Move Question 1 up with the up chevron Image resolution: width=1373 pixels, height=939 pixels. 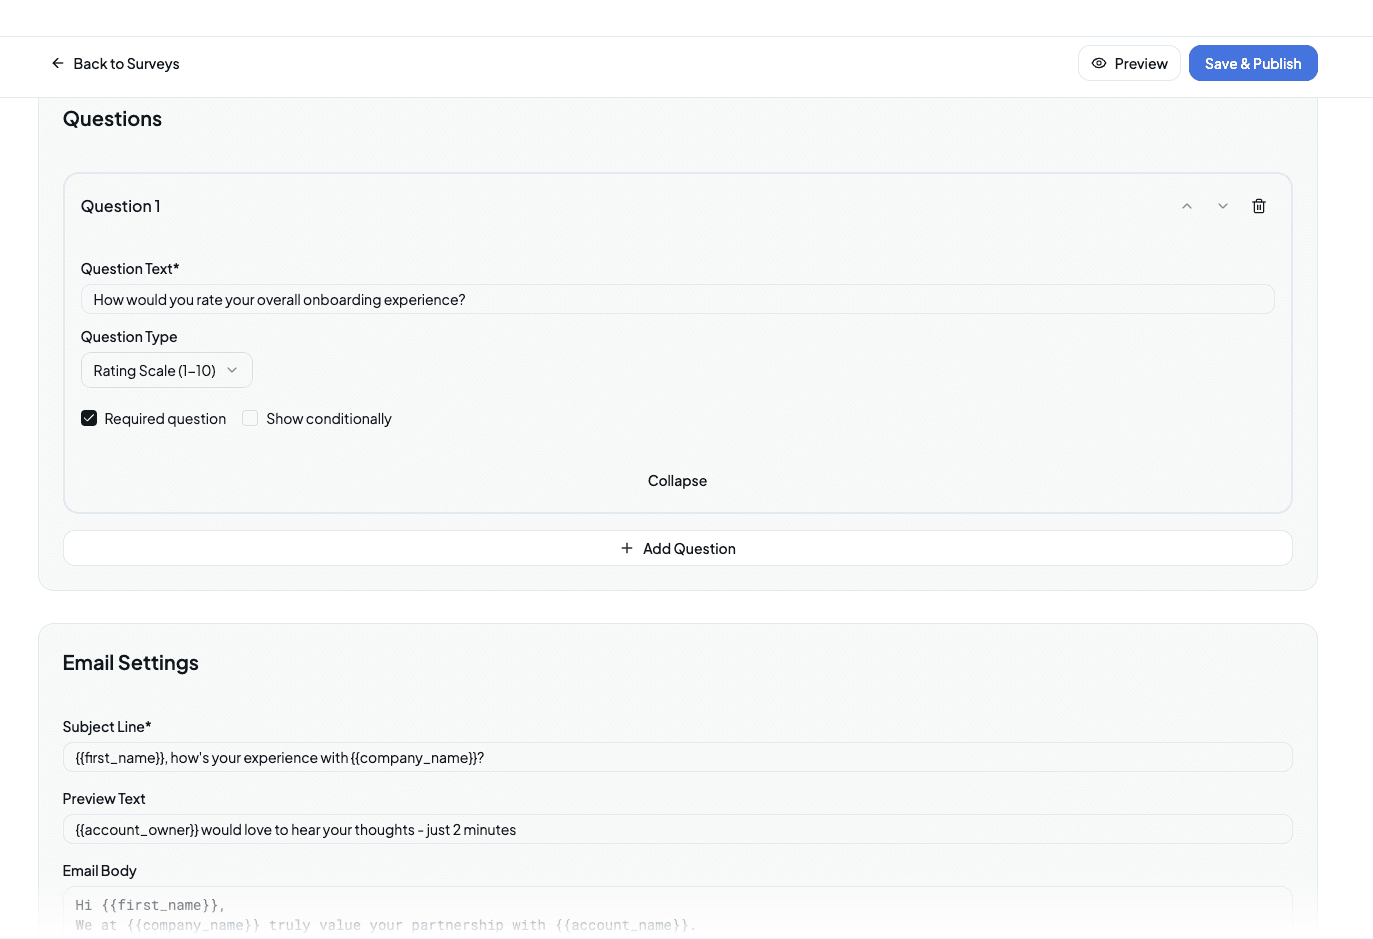[x=1187, y=206]
